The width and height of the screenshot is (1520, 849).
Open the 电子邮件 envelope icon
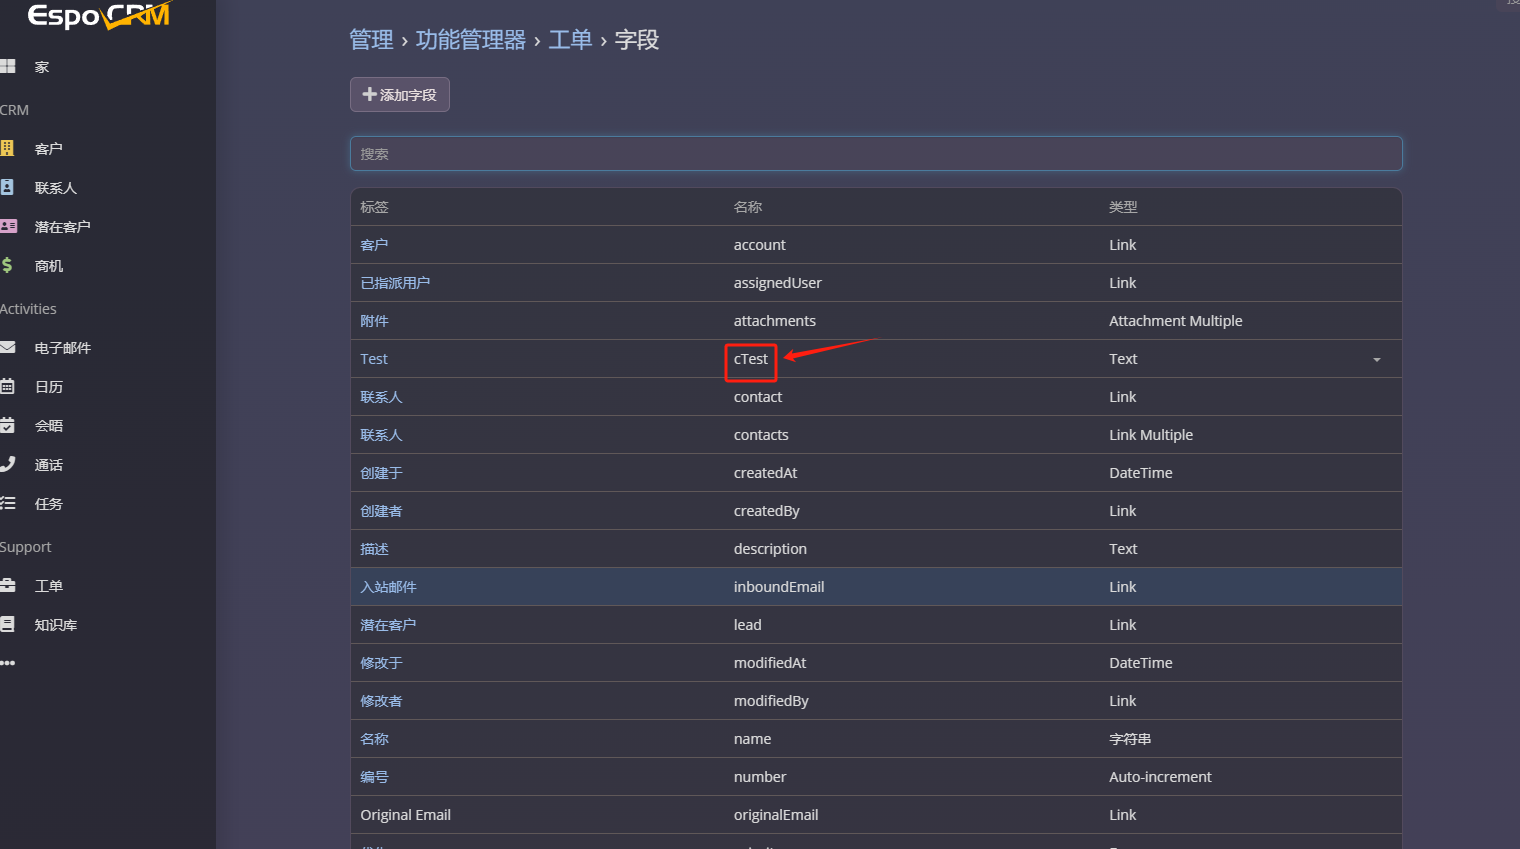pyautogui.click(x=8, y=348)
